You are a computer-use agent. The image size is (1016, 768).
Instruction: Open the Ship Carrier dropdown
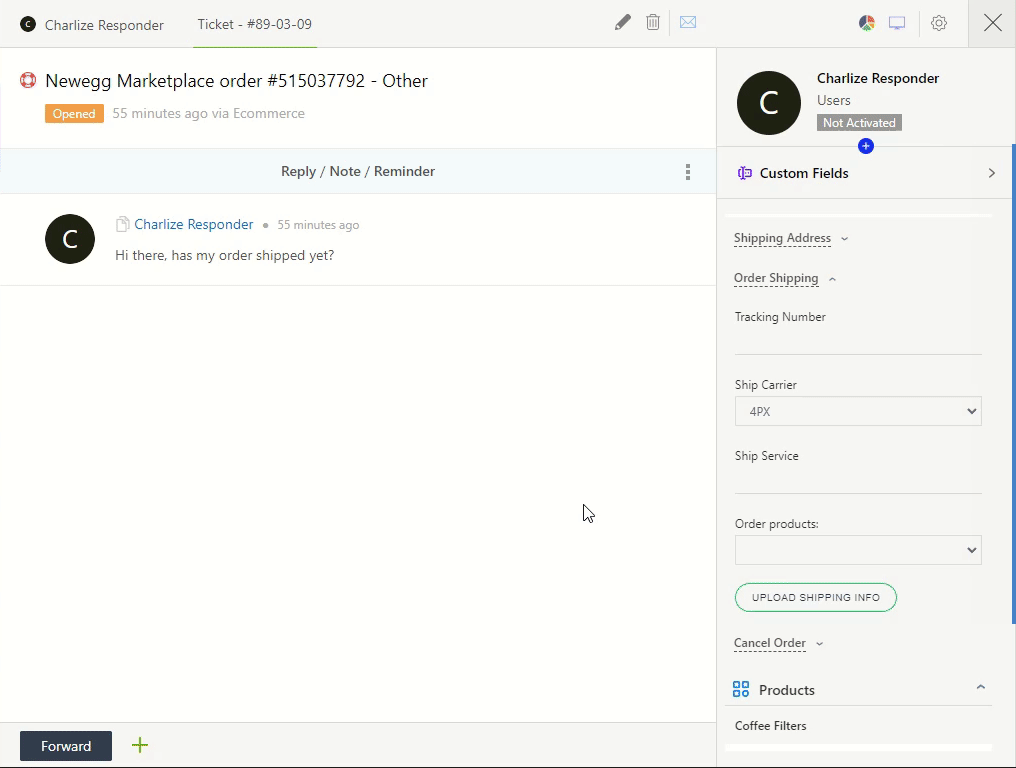[x=858, y=411]
